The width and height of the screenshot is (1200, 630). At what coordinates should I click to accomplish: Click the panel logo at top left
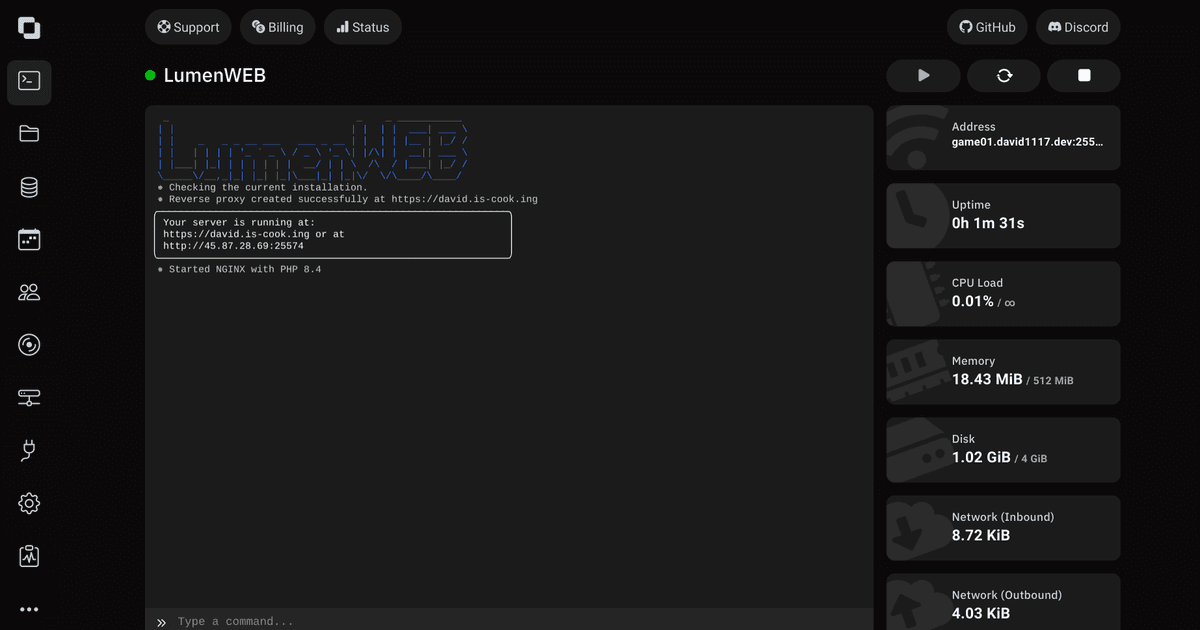click(x=29, y=28)
